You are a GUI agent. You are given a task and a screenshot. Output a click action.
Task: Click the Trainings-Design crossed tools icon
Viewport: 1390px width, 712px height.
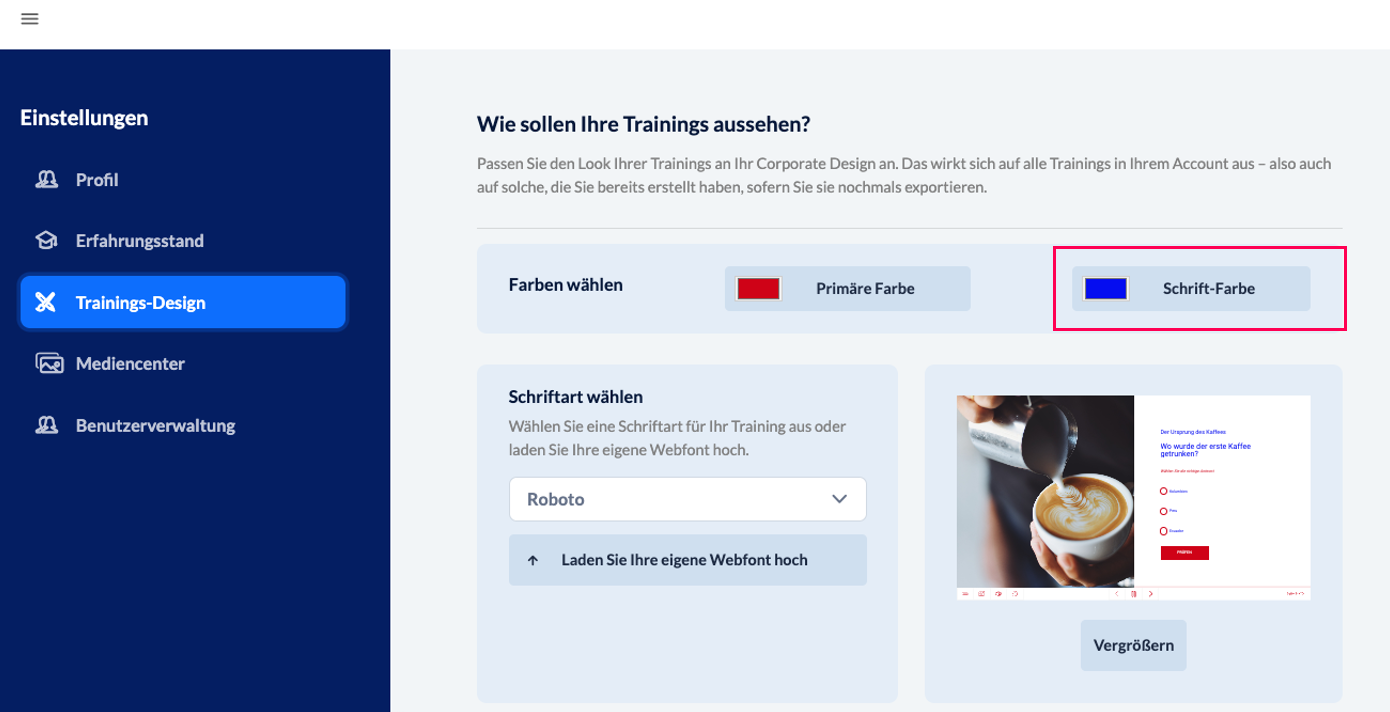coord(46,302)
